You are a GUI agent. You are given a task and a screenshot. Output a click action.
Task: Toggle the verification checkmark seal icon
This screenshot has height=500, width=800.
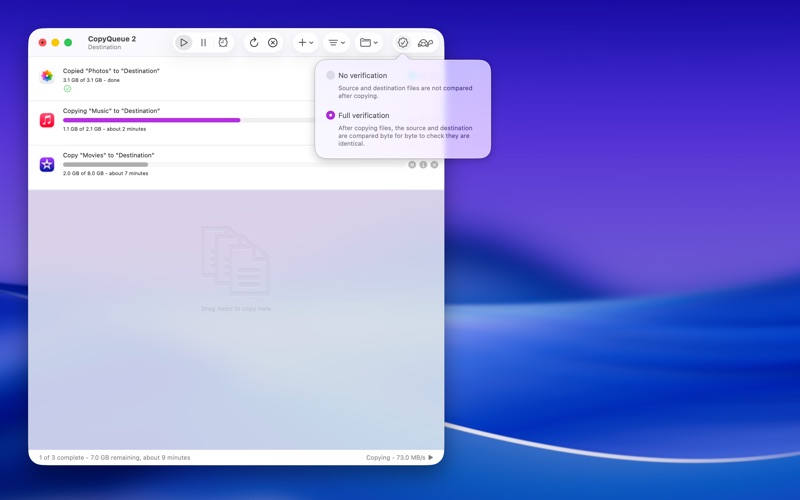403,43
